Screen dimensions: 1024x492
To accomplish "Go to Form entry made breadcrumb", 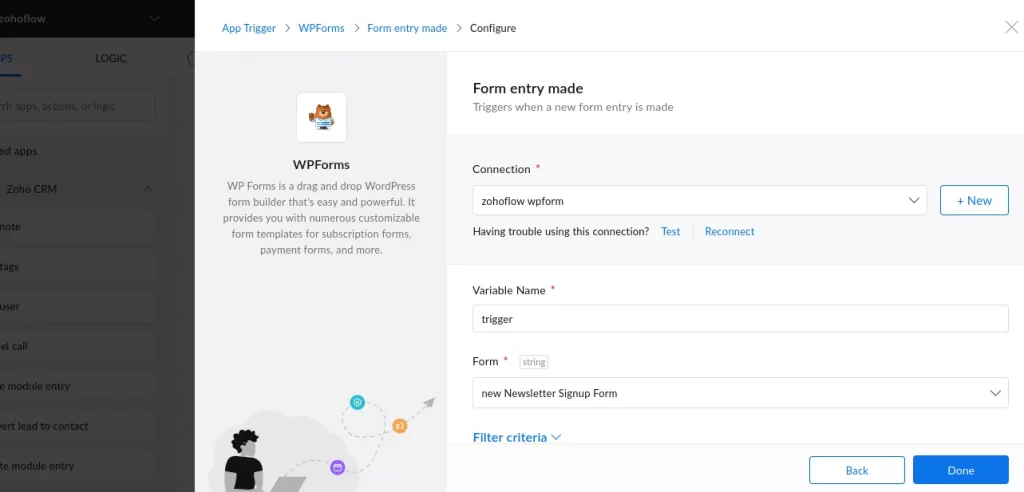I will tap(407, 28).
